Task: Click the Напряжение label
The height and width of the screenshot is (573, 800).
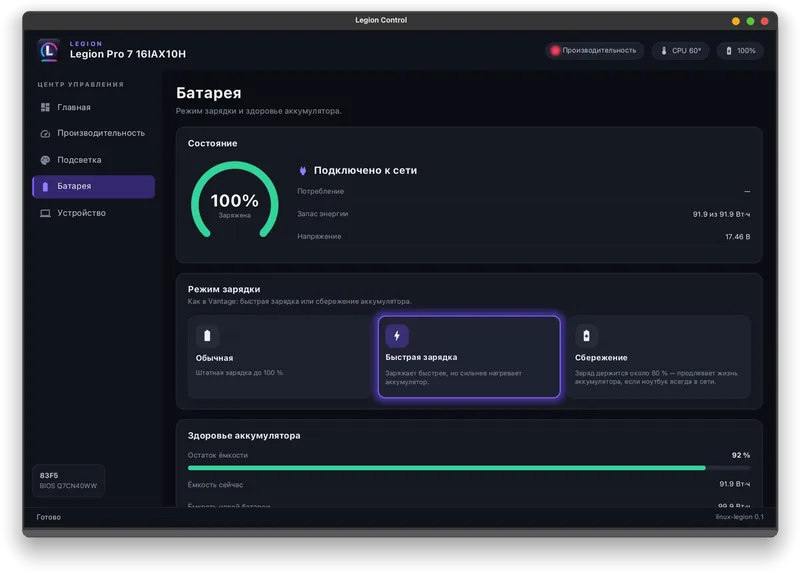Action: 319,236
